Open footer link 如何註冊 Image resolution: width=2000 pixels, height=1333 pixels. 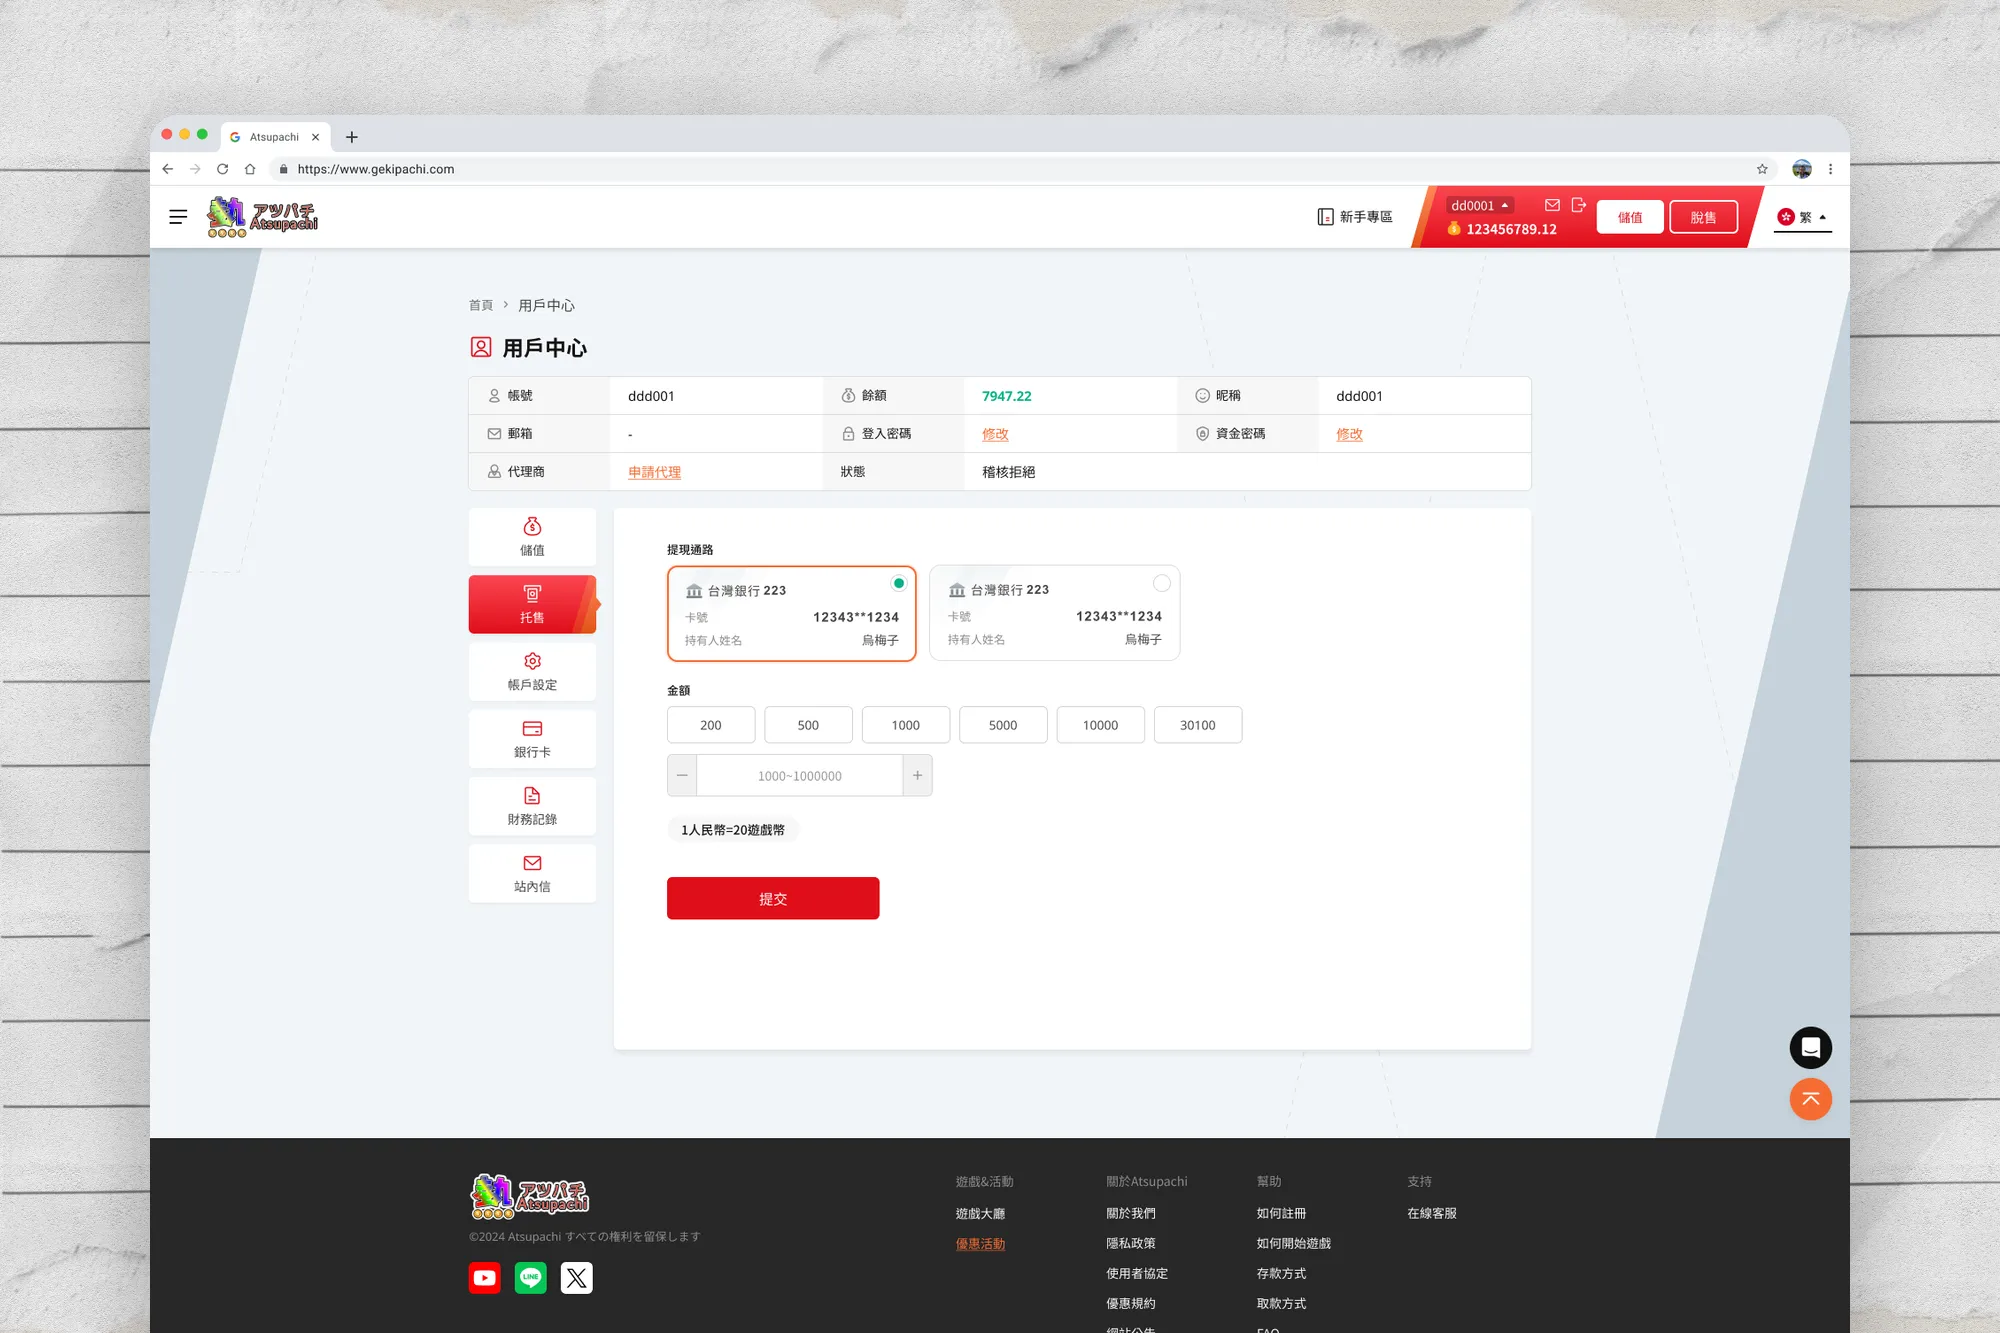[x=1281, y=1213]
